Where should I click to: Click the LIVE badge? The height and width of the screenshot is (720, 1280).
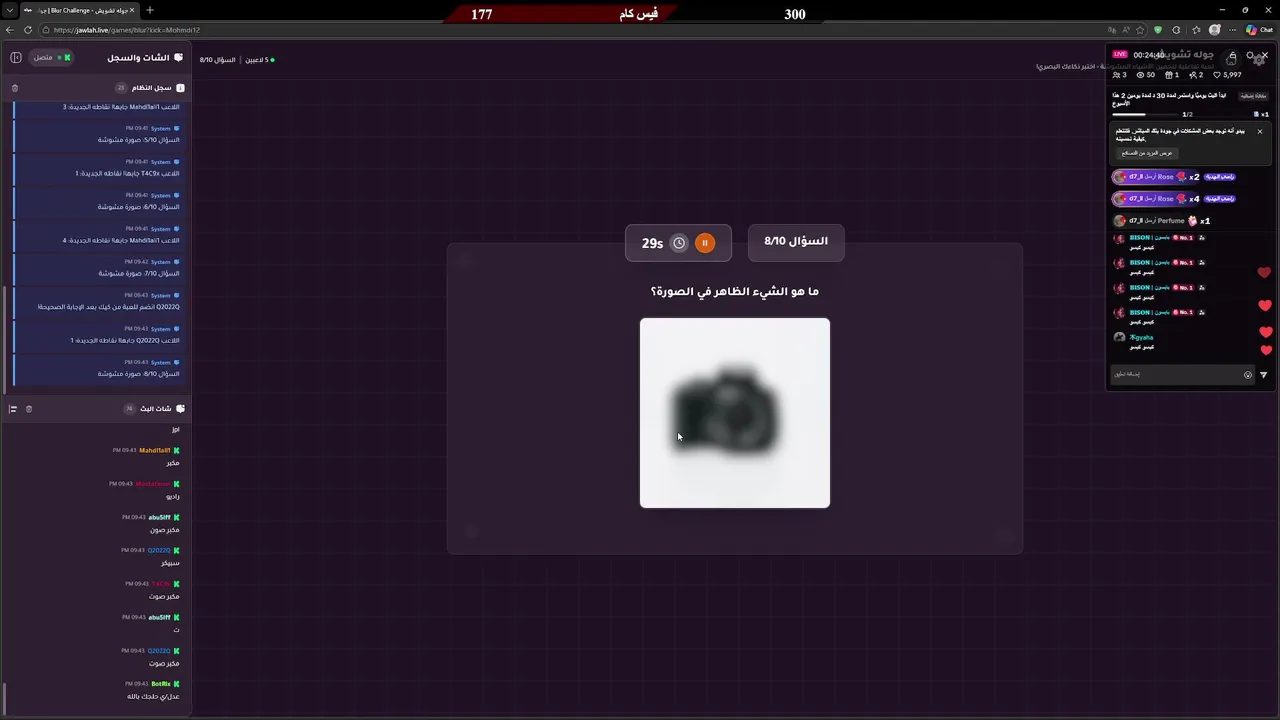[x=1120, y=55]
